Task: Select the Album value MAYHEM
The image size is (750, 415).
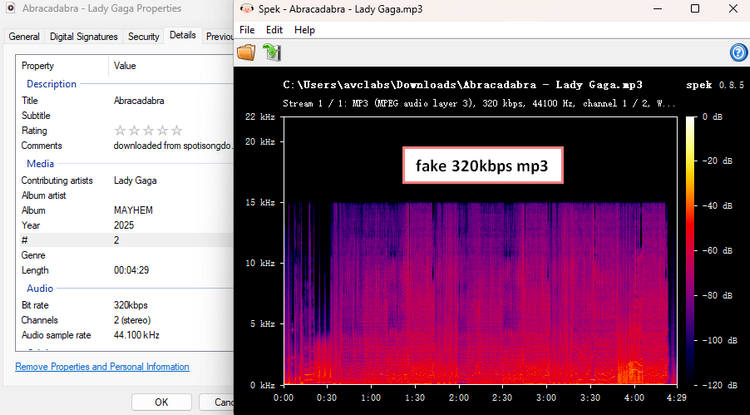Action: (x=133, y=210)
